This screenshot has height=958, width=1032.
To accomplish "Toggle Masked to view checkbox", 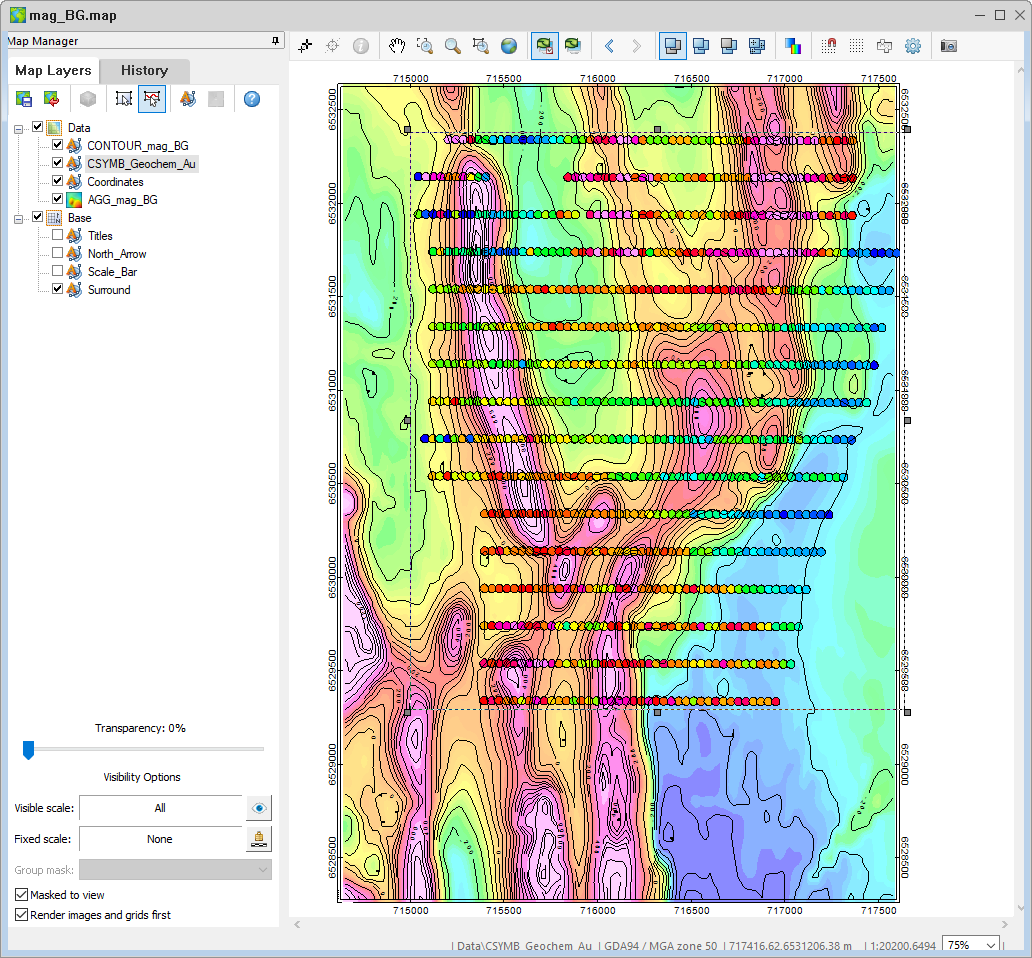I will point(21,895).
